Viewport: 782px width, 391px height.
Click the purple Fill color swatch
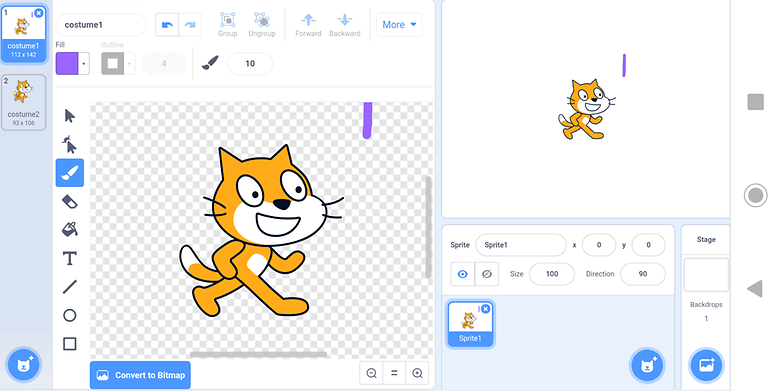click(67, 64)
